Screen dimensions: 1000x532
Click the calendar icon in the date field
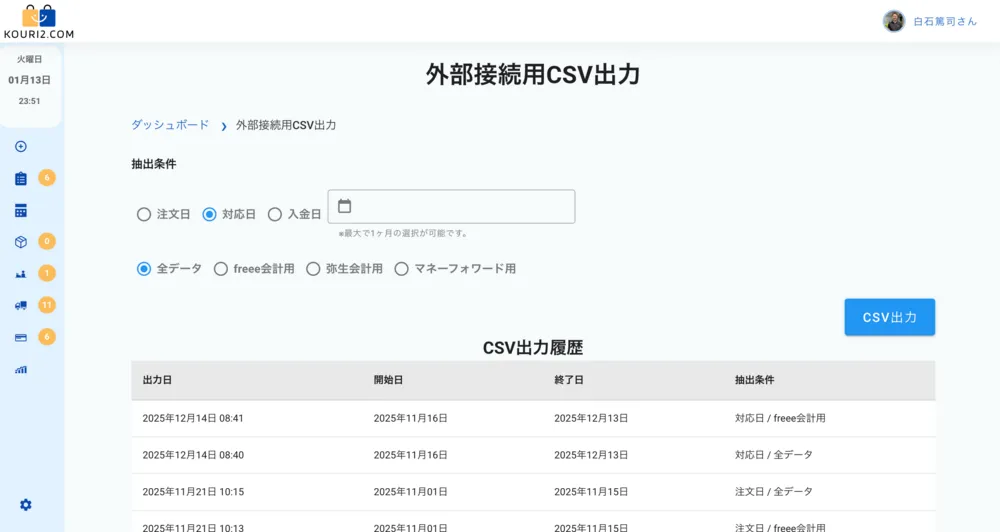[x=344, y=206]
